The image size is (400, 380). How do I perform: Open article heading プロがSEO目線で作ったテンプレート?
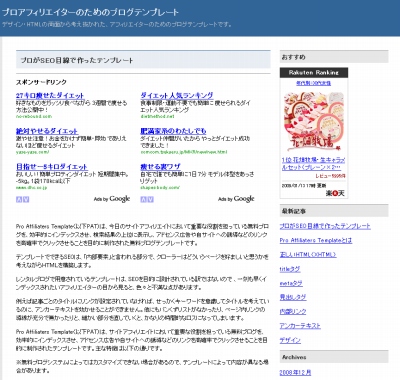pyautogui.click(x=77, y=60)
